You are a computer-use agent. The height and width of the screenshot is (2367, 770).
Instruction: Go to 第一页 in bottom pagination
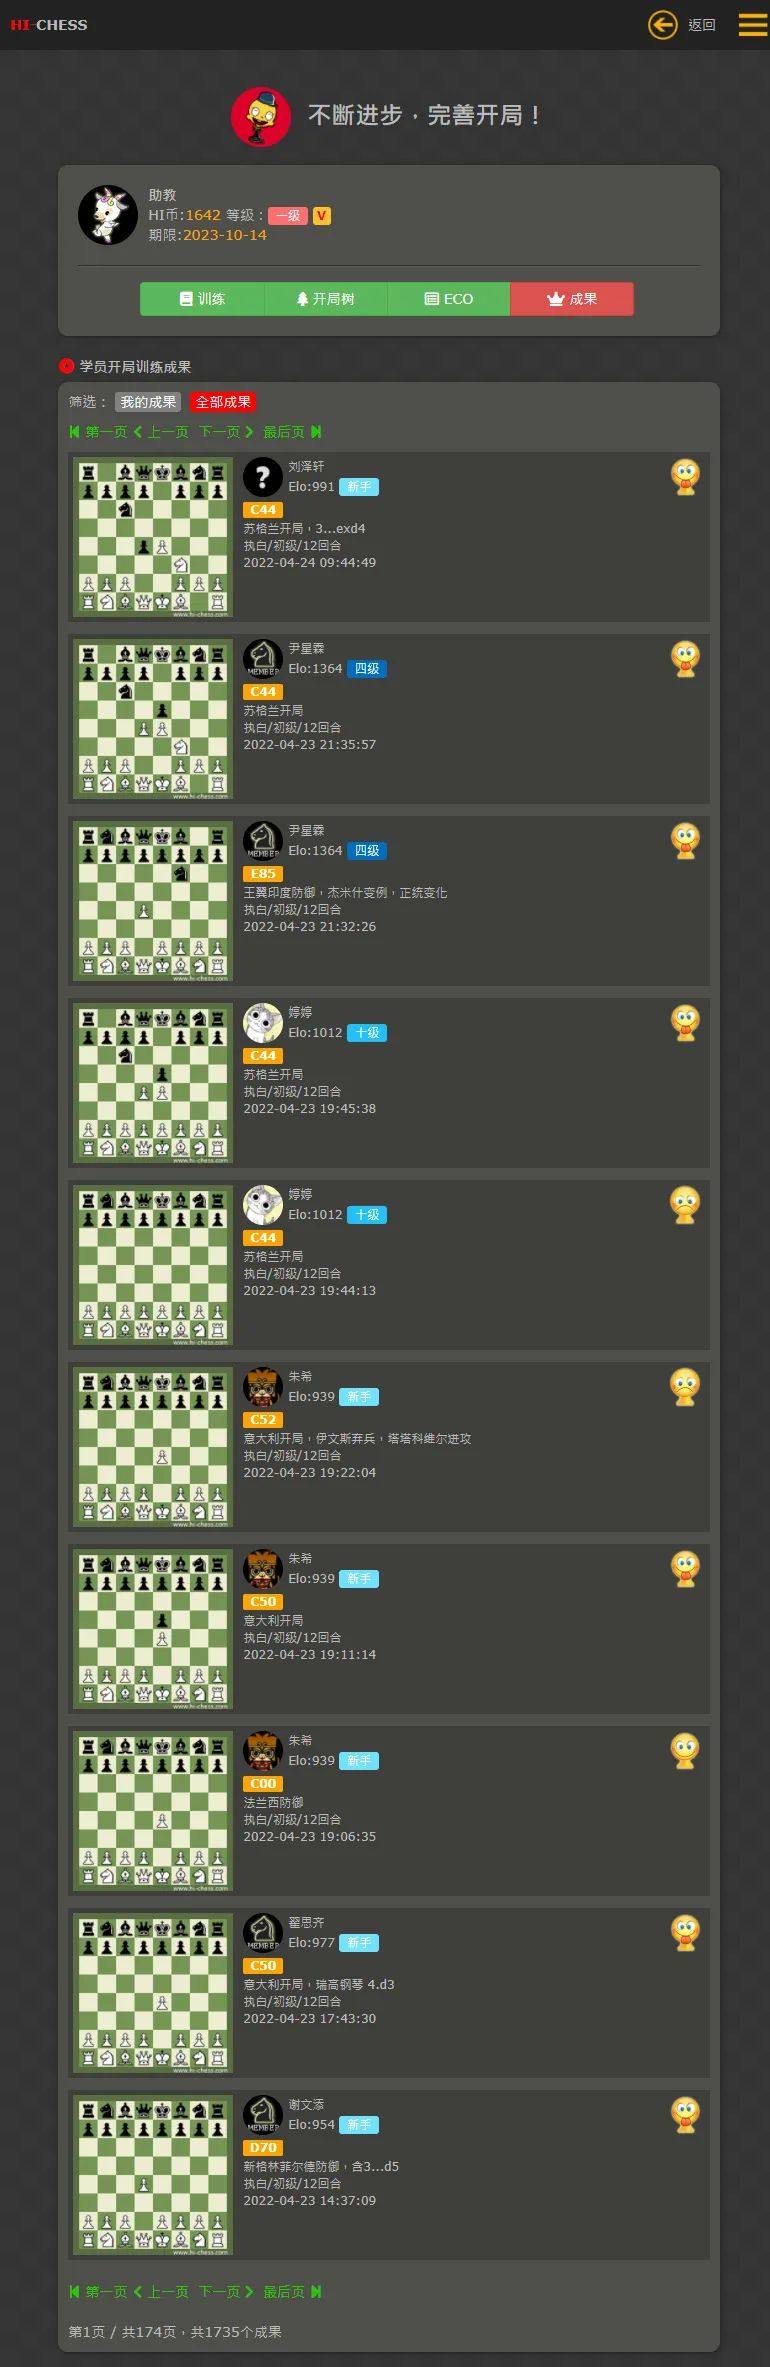[x=98, y=2291]
